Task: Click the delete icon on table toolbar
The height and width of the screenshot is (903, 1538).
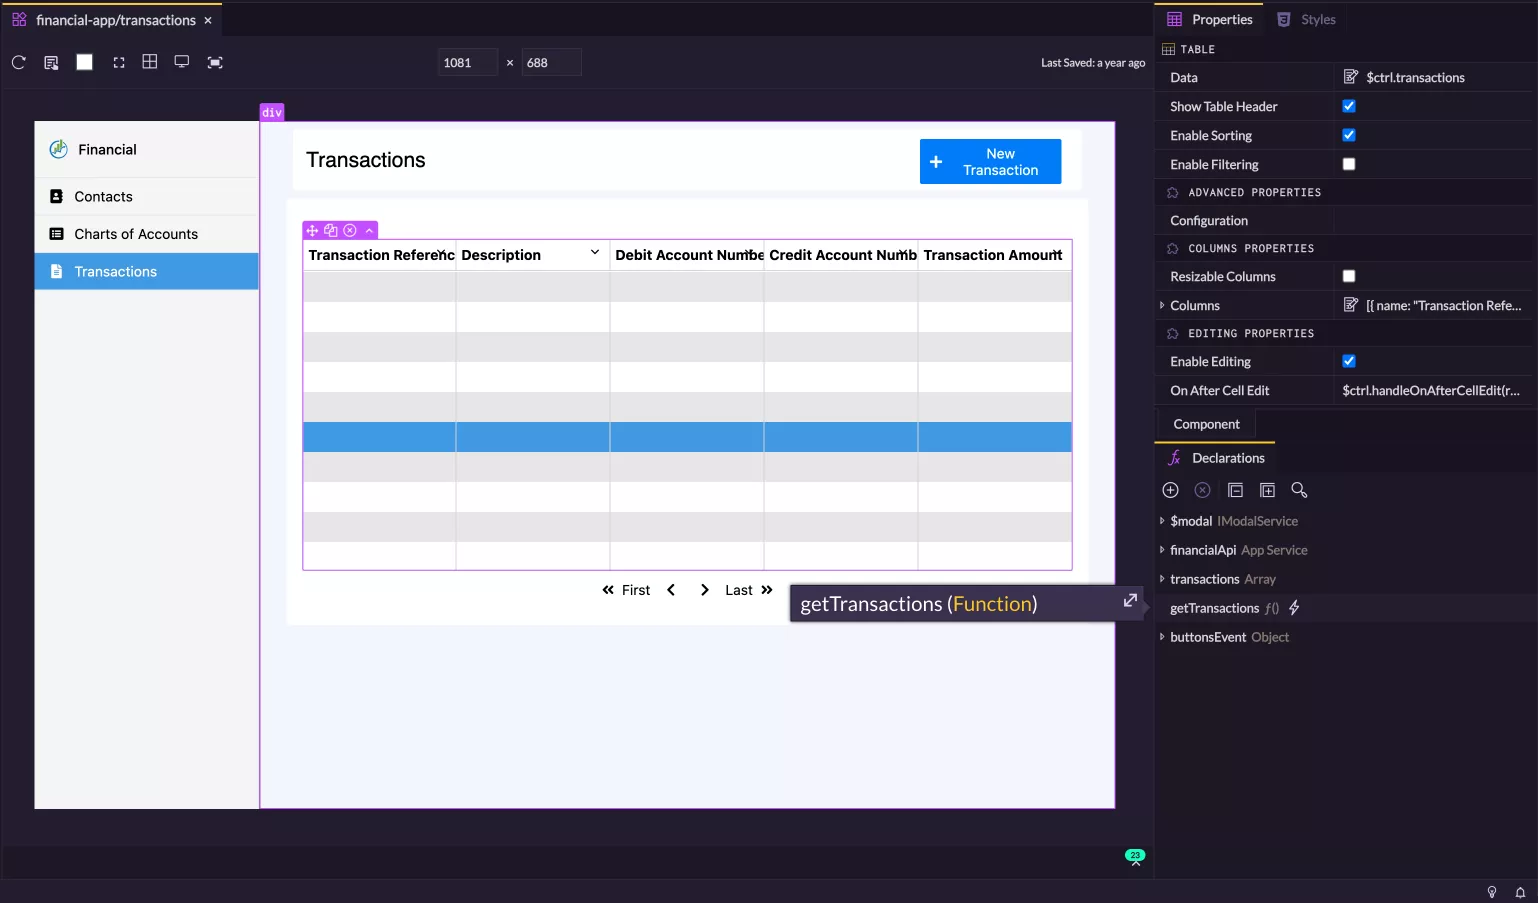Action: coord(350,230)
